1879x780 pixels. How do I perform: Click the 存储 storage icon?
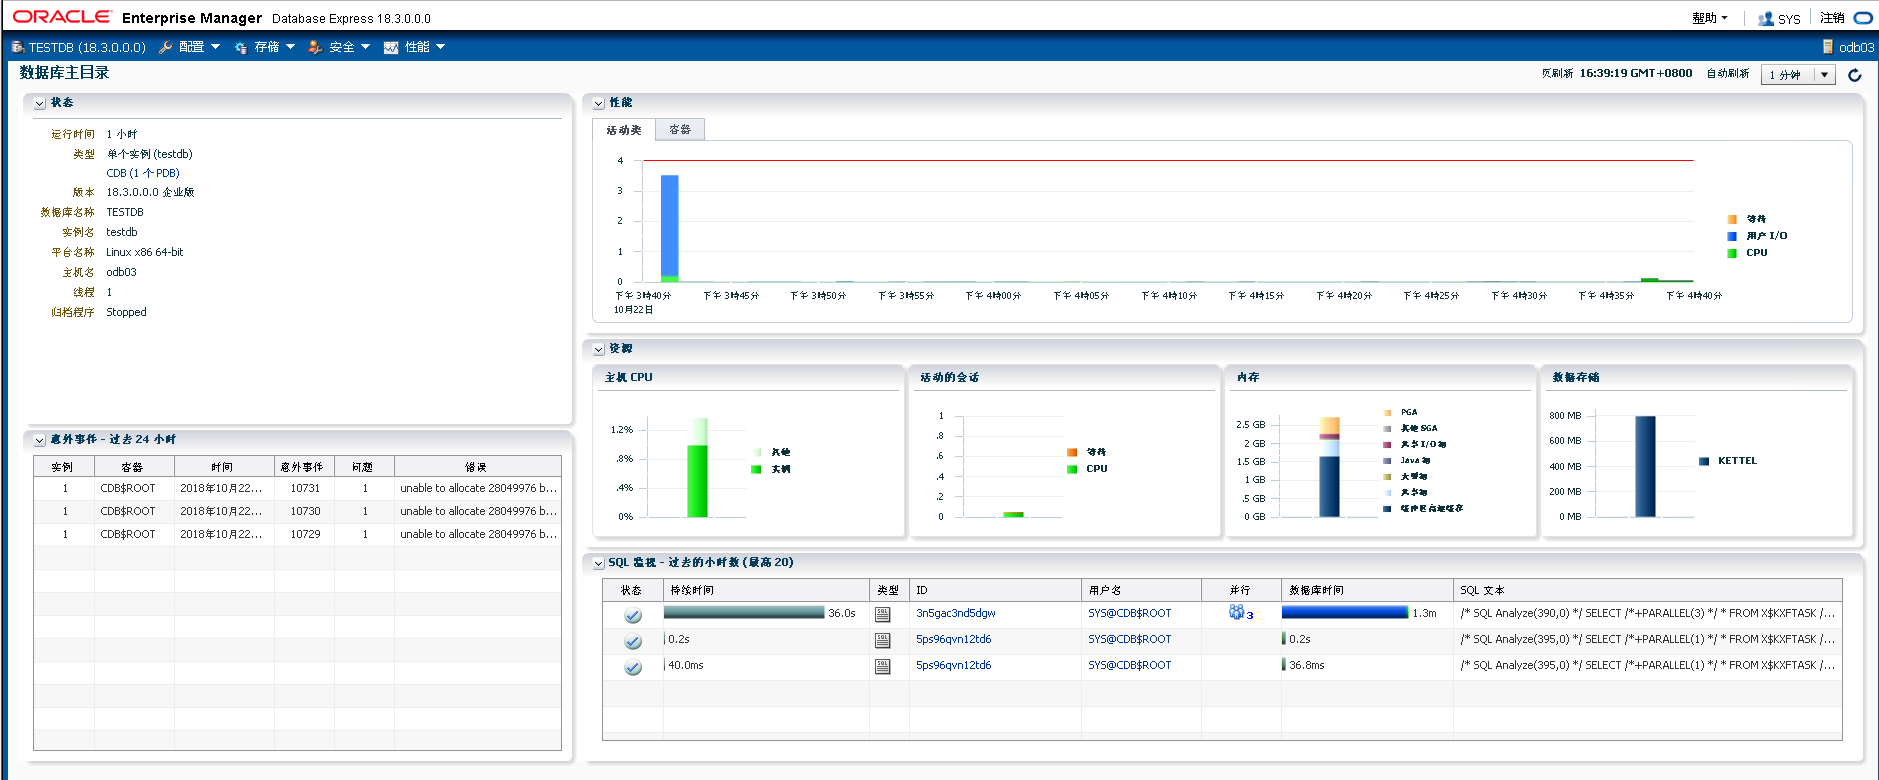(x=241, y=47)
